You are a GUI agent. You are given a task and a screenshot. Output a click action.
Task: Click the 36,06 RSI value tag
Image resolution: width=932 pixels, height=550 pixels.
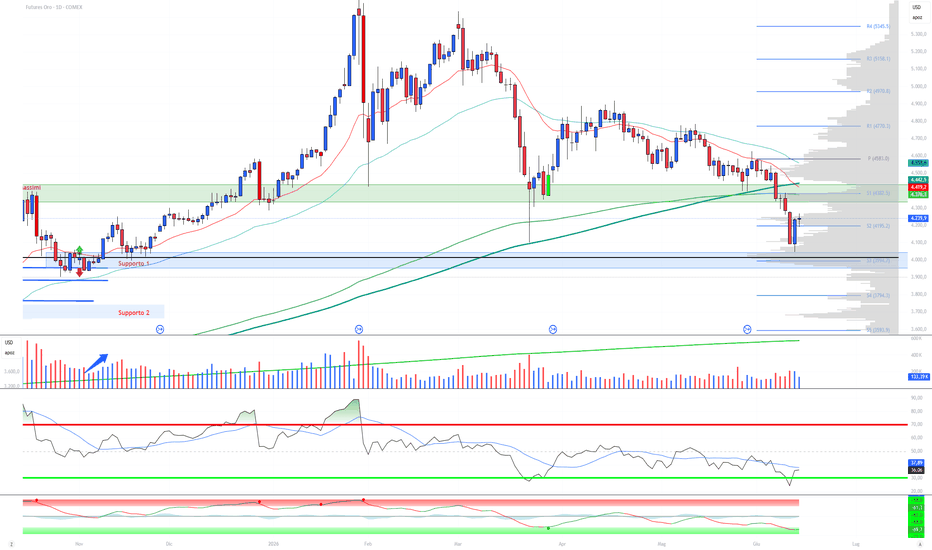click(916, 470)
